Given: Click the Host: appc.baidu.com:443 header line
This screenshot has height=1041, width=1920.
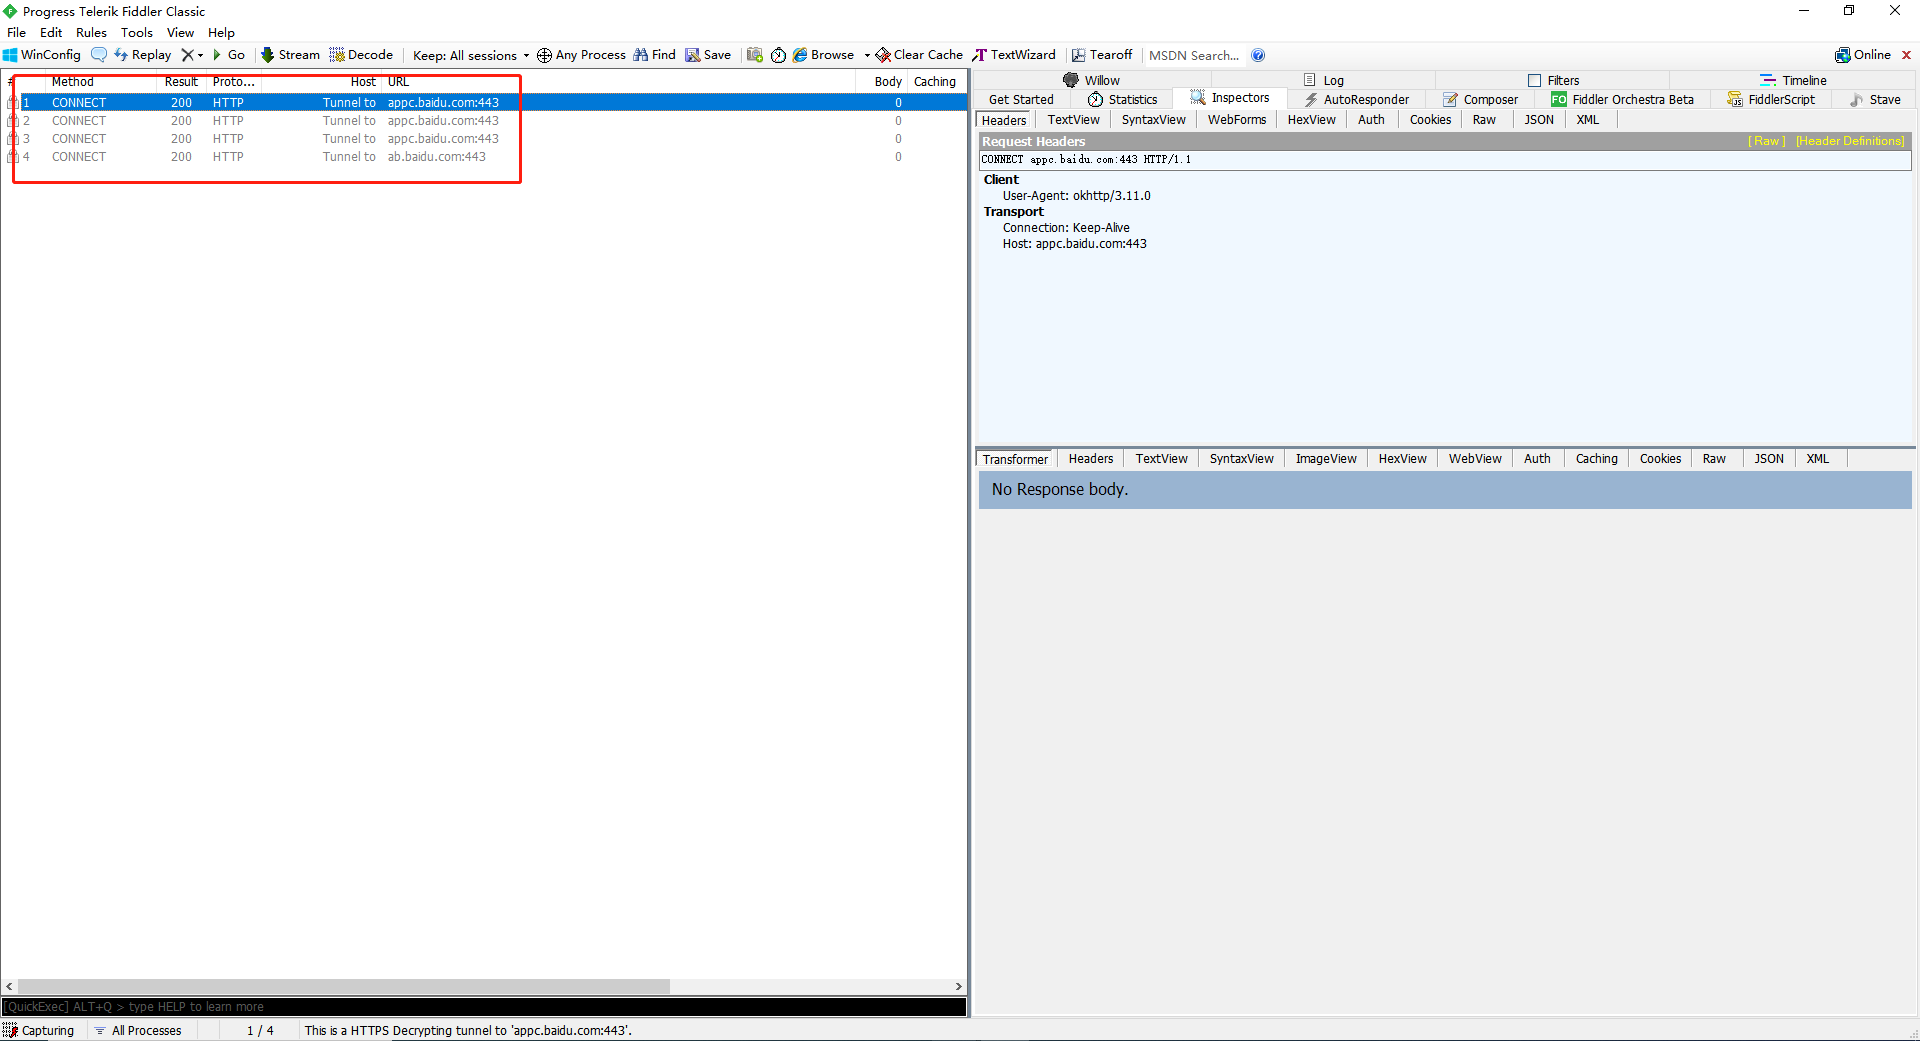Looking at the screenshot, I should pyautogui.click(x=1074, y=244).
